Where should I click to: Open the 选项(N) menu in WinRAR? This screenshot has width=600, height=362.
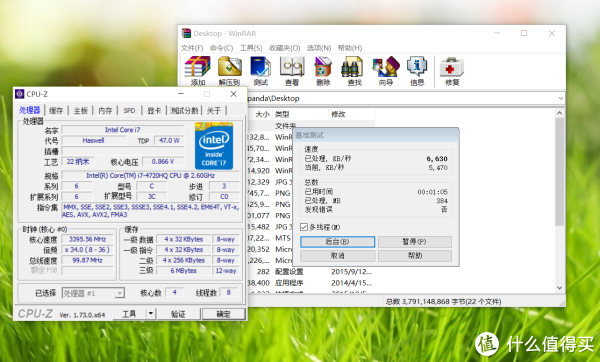point(319,48)
